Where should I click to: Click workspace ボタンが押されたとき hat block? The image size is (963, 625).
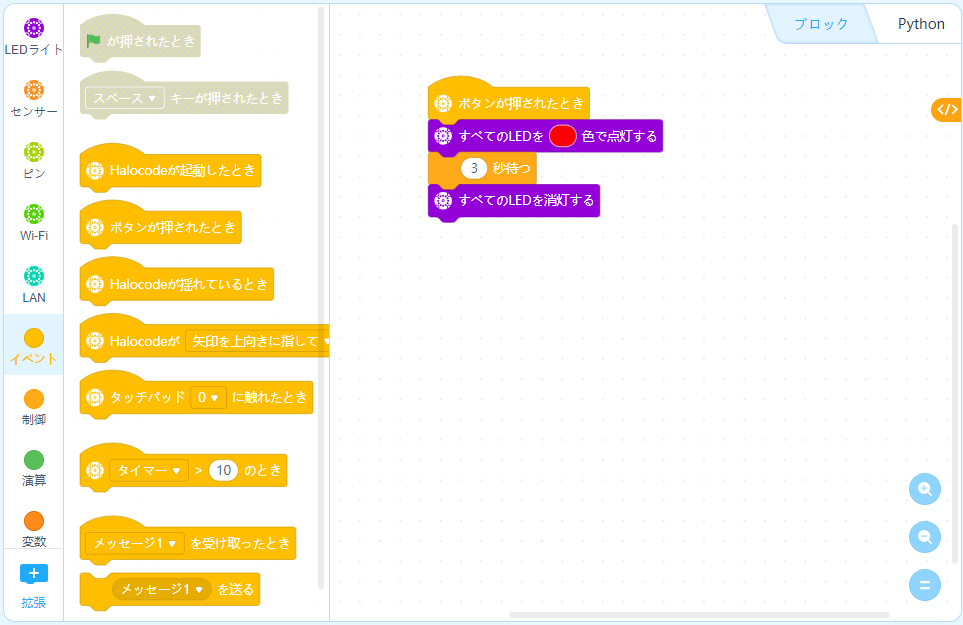[509, 99]
